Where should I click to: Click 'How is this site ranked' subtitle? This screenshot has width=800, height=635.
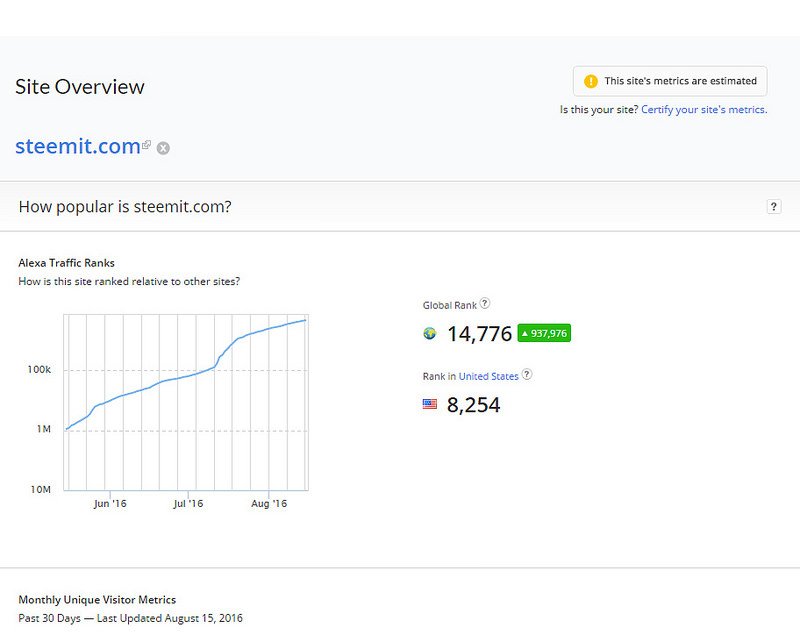(129, 282)
